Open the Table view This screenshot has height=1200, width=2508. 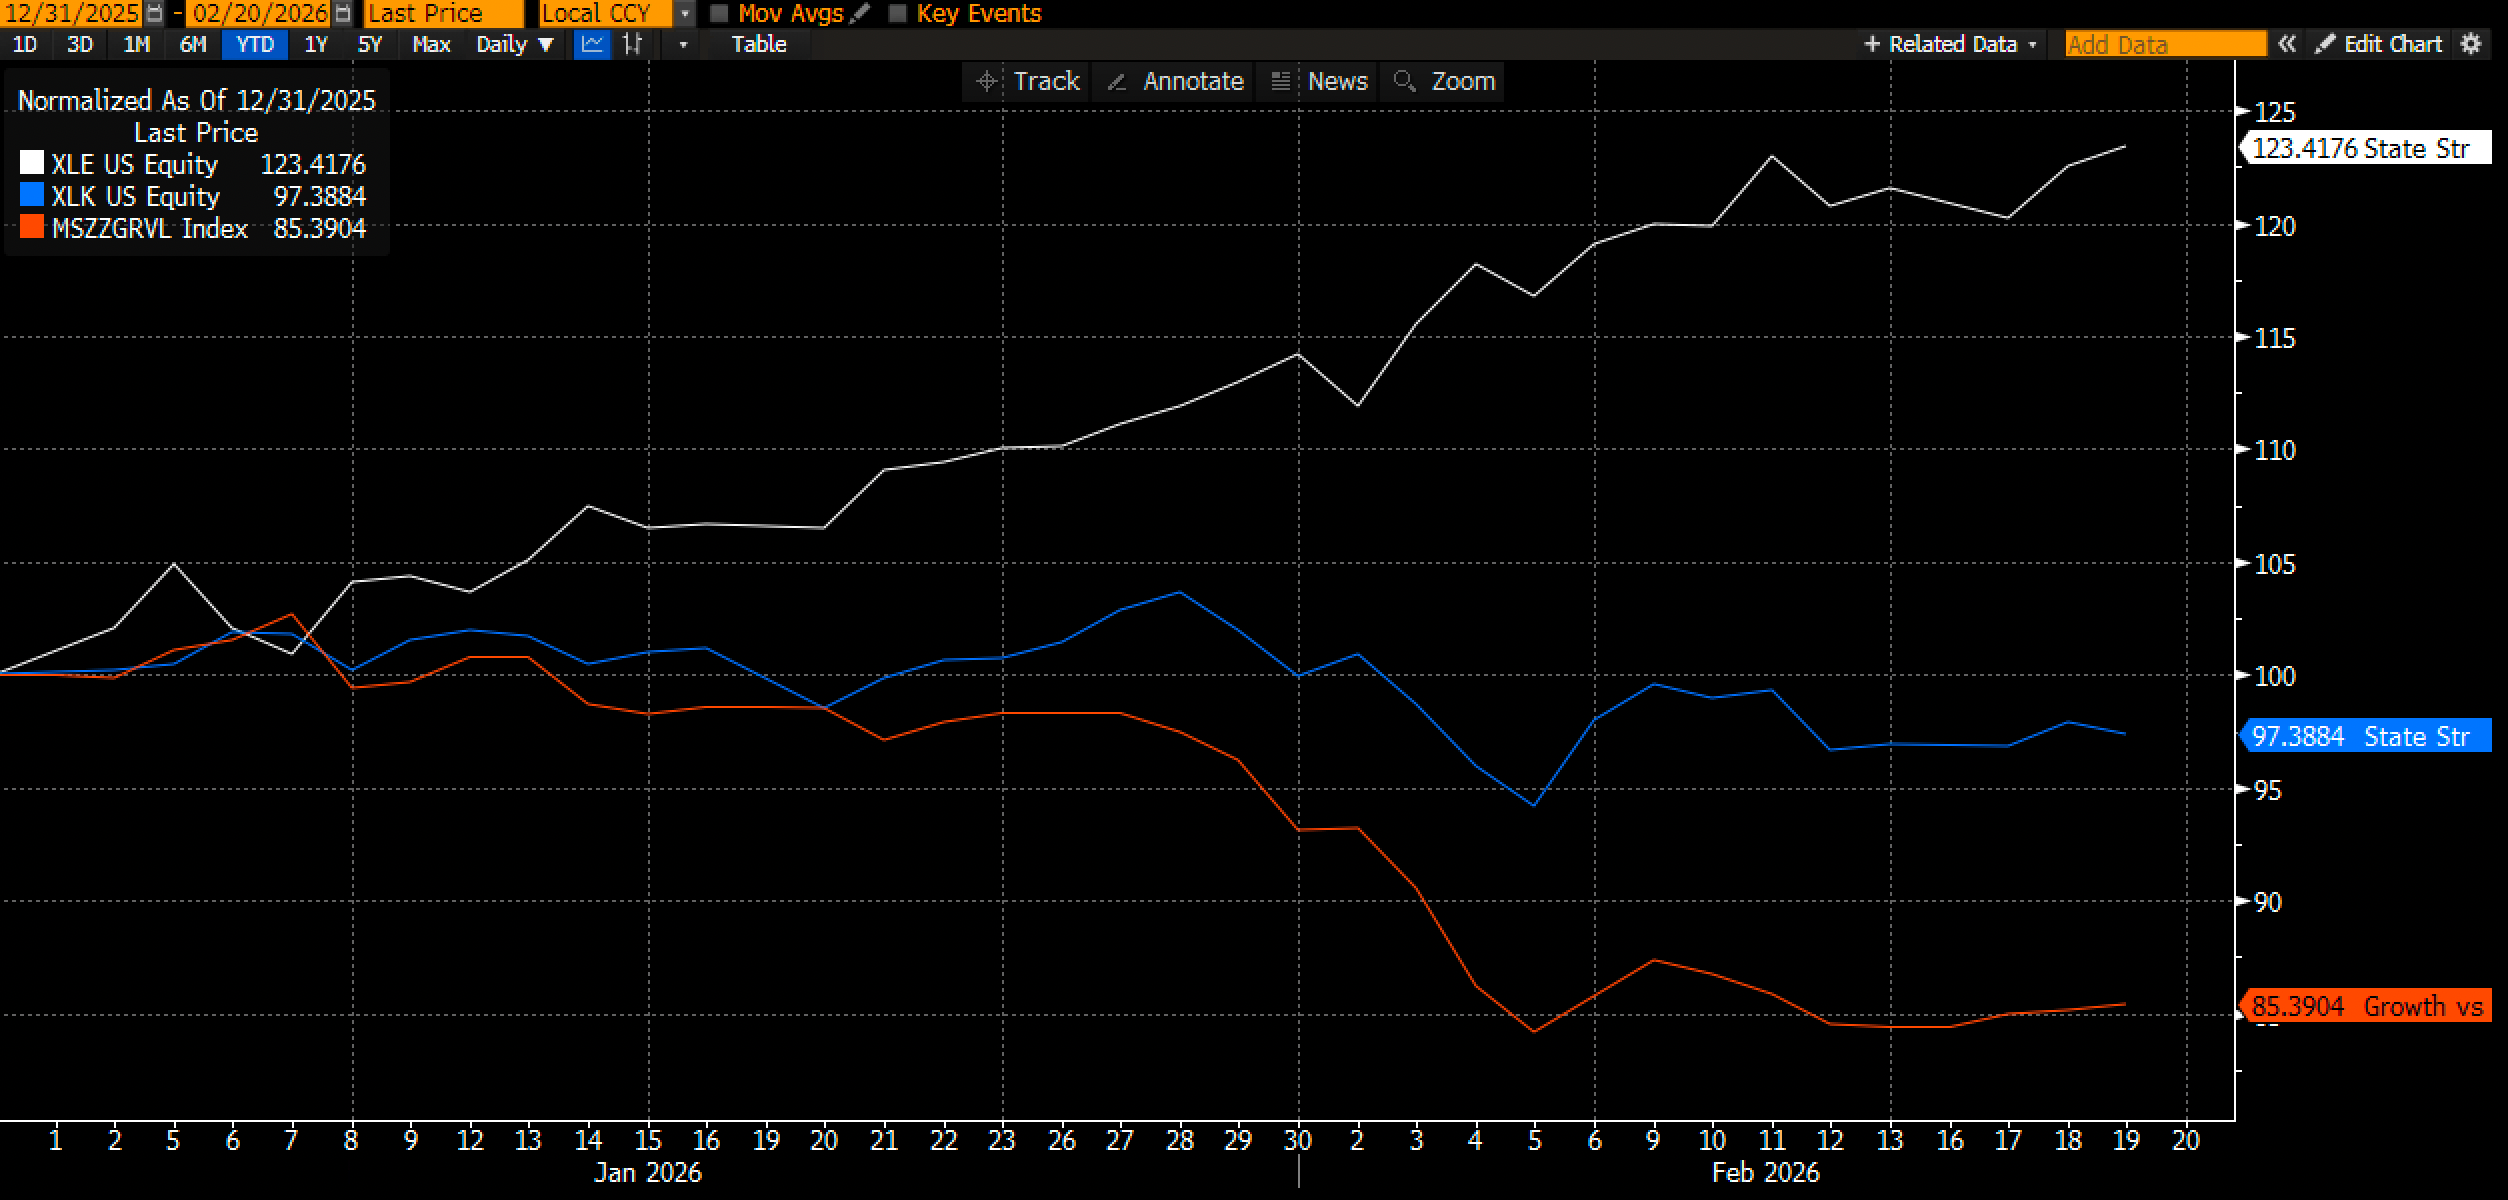(758, 44)
